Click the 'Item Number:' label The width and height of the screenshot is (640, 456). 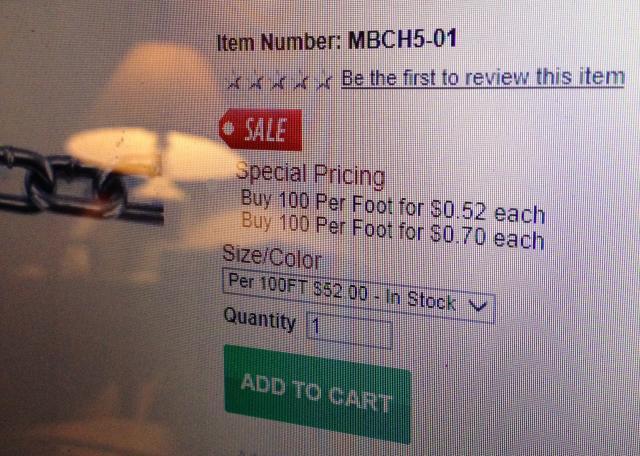click(279, 42)
